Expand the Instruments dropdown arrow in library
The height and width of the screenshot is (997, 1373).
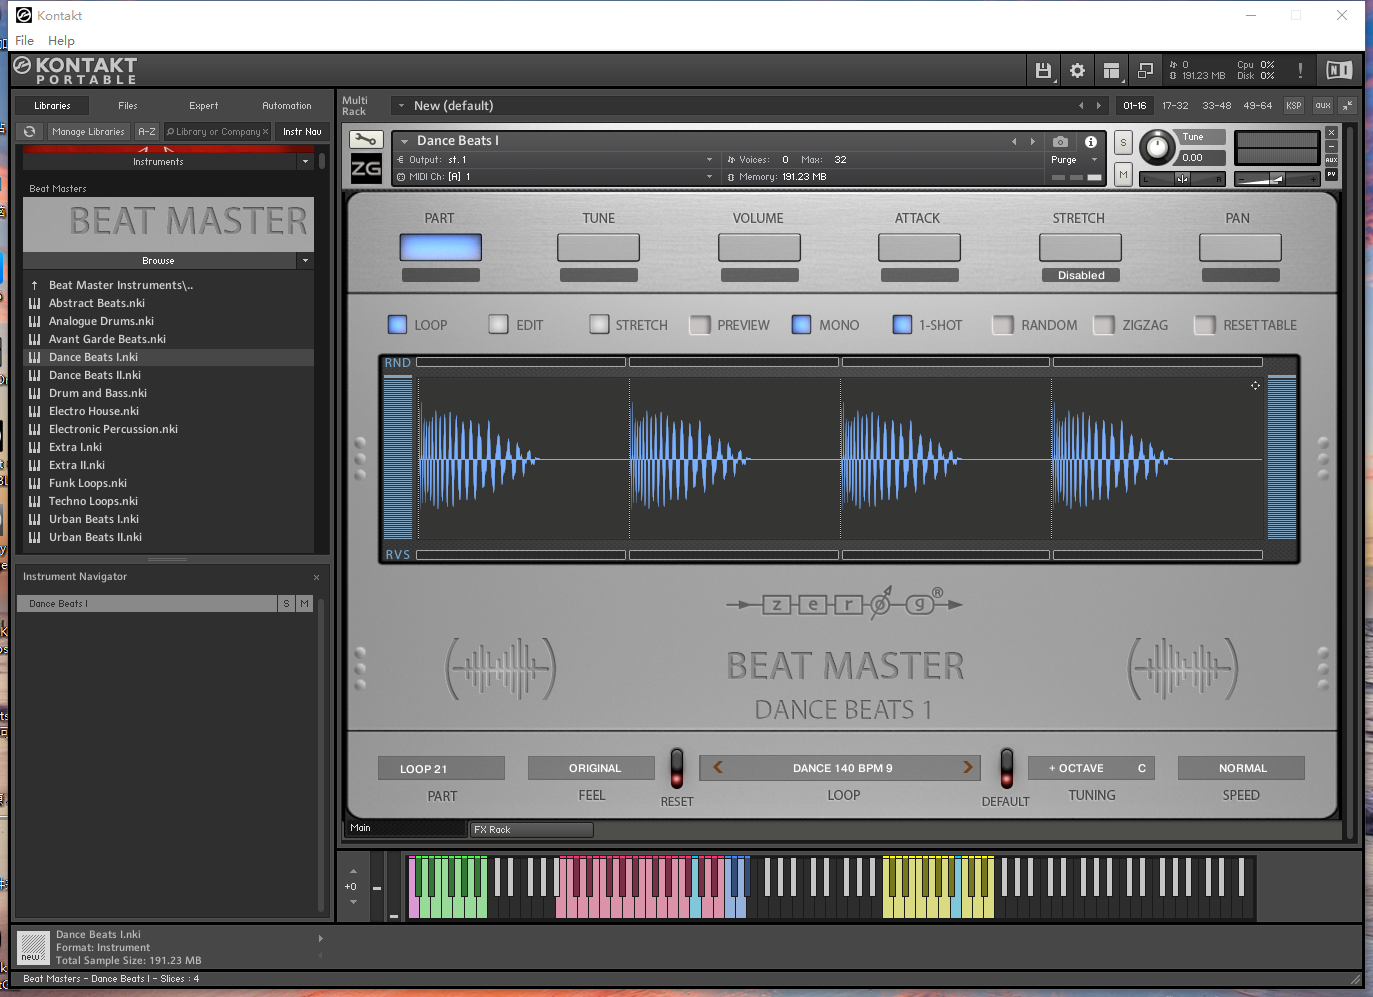point(305,161)
